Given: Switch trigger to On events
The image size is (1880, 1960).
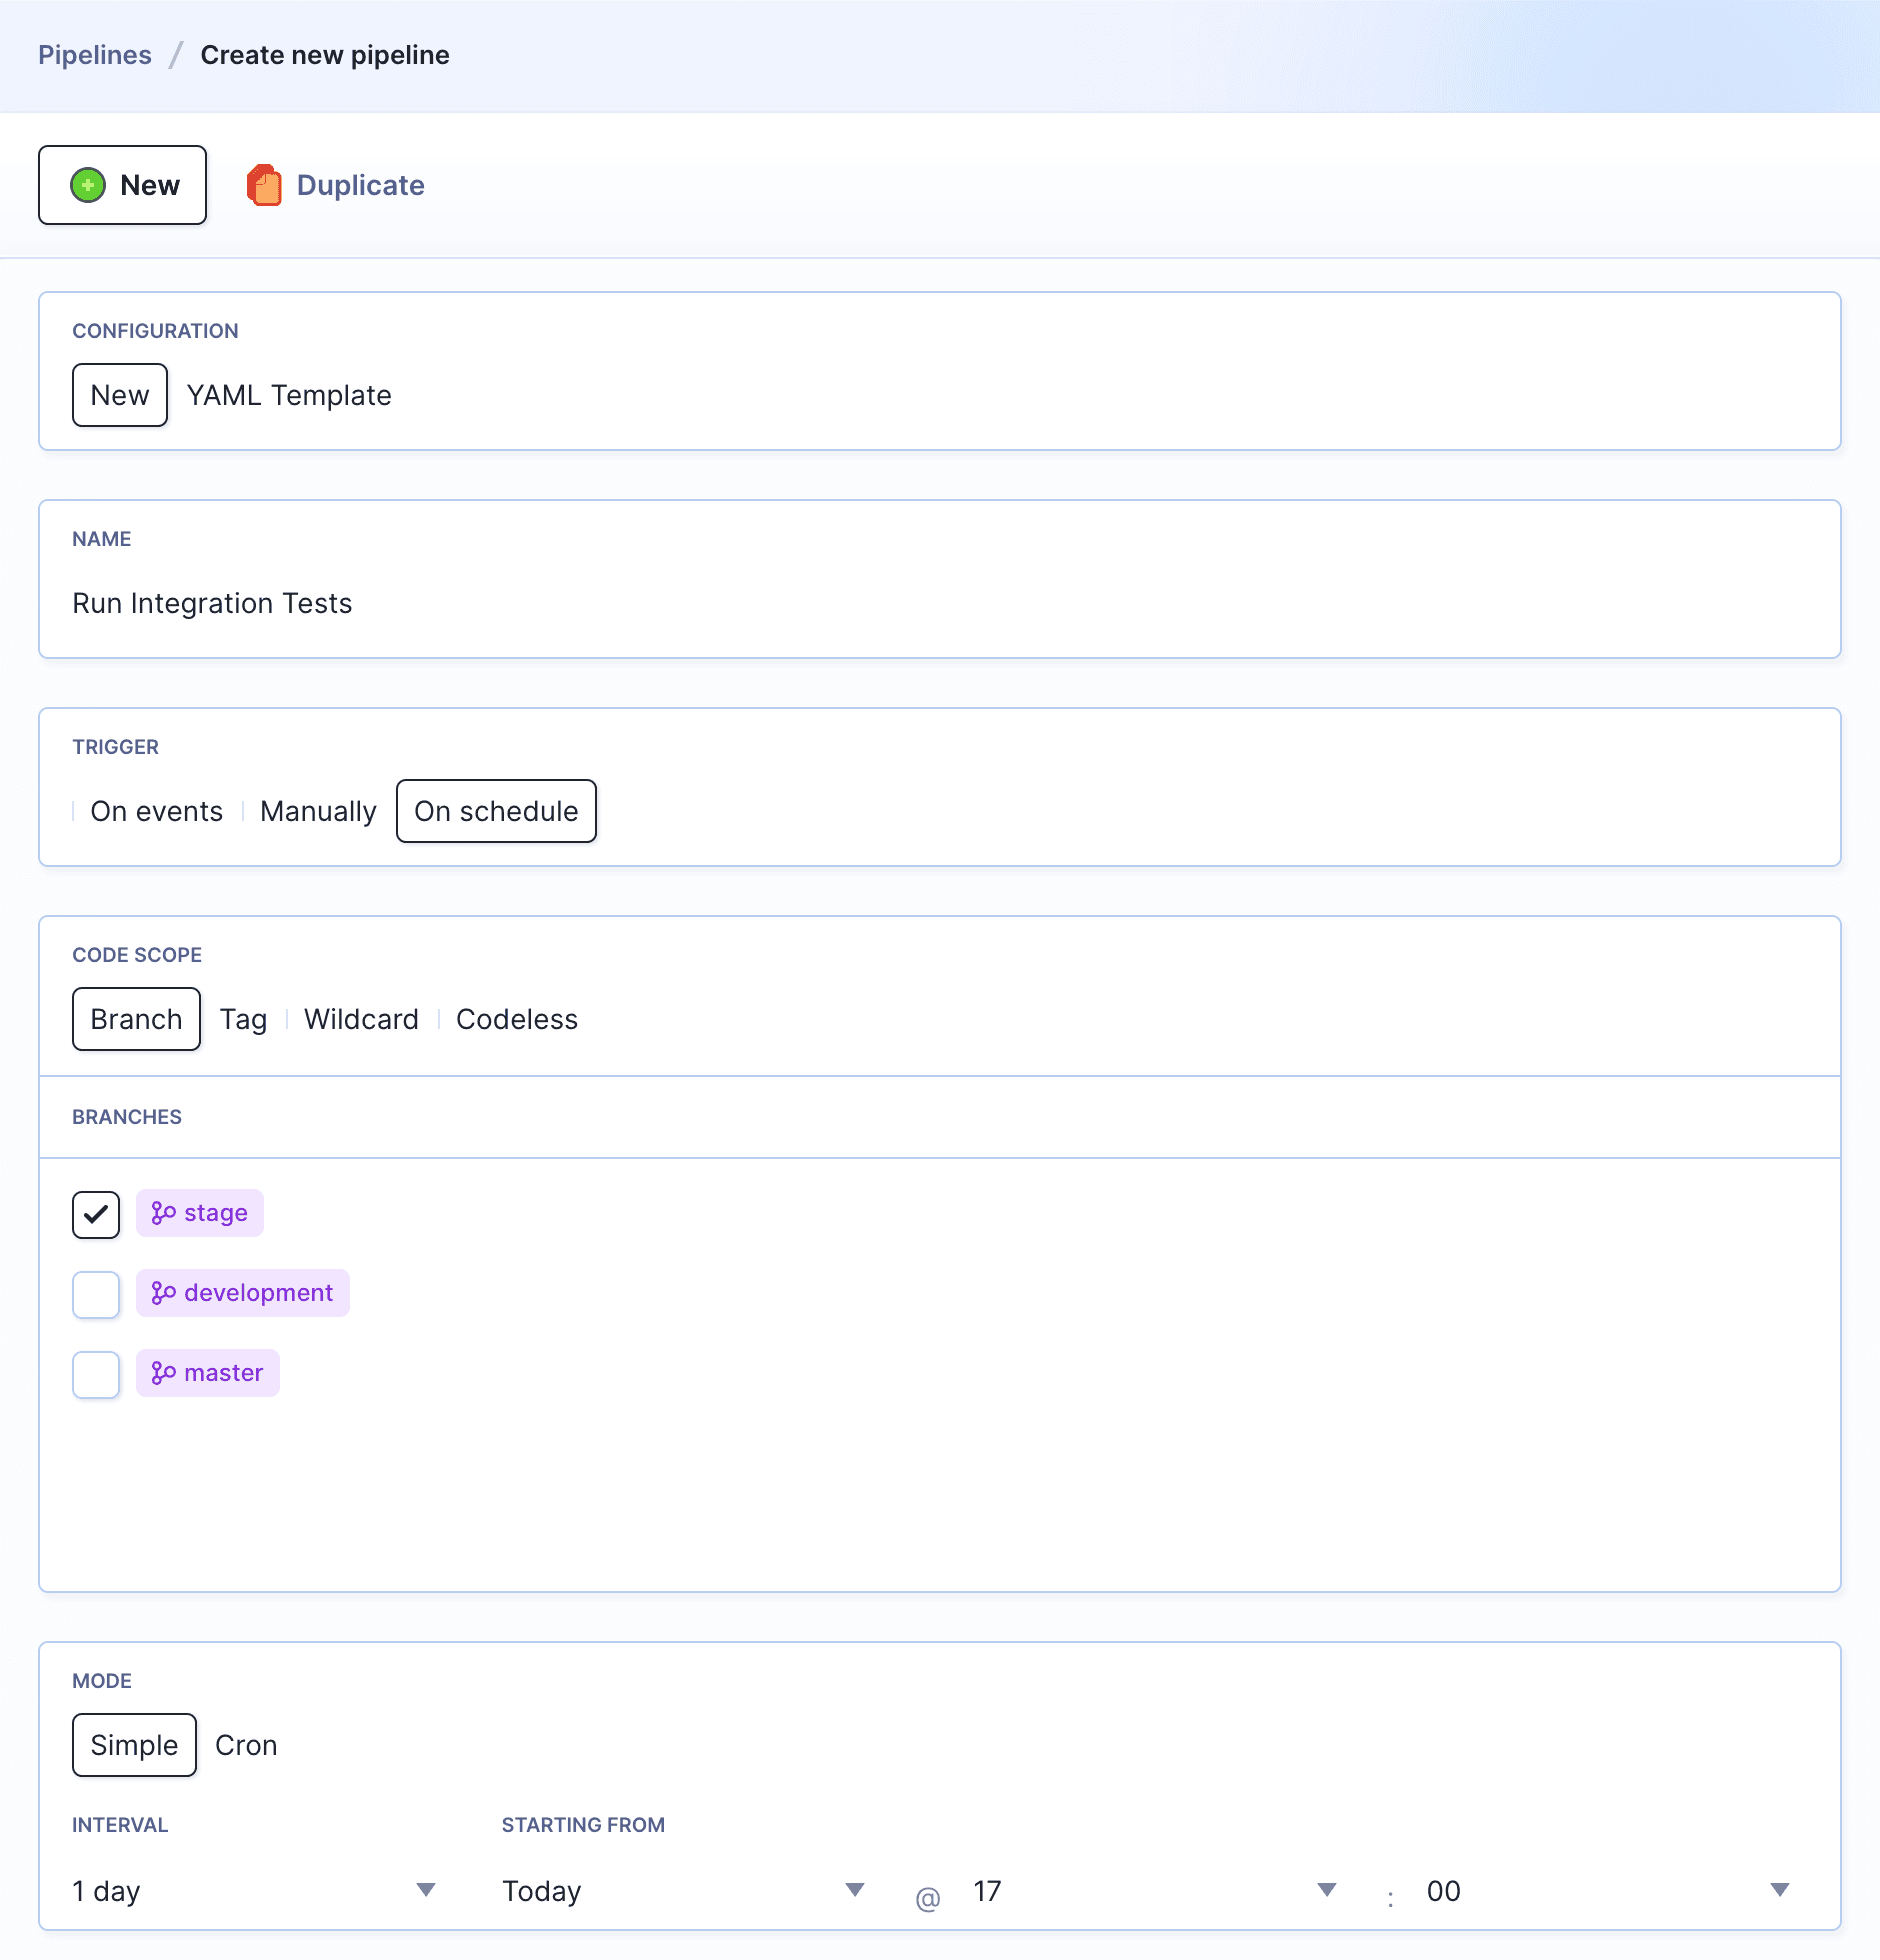Looking at the screenshot, I should point(156,811).
